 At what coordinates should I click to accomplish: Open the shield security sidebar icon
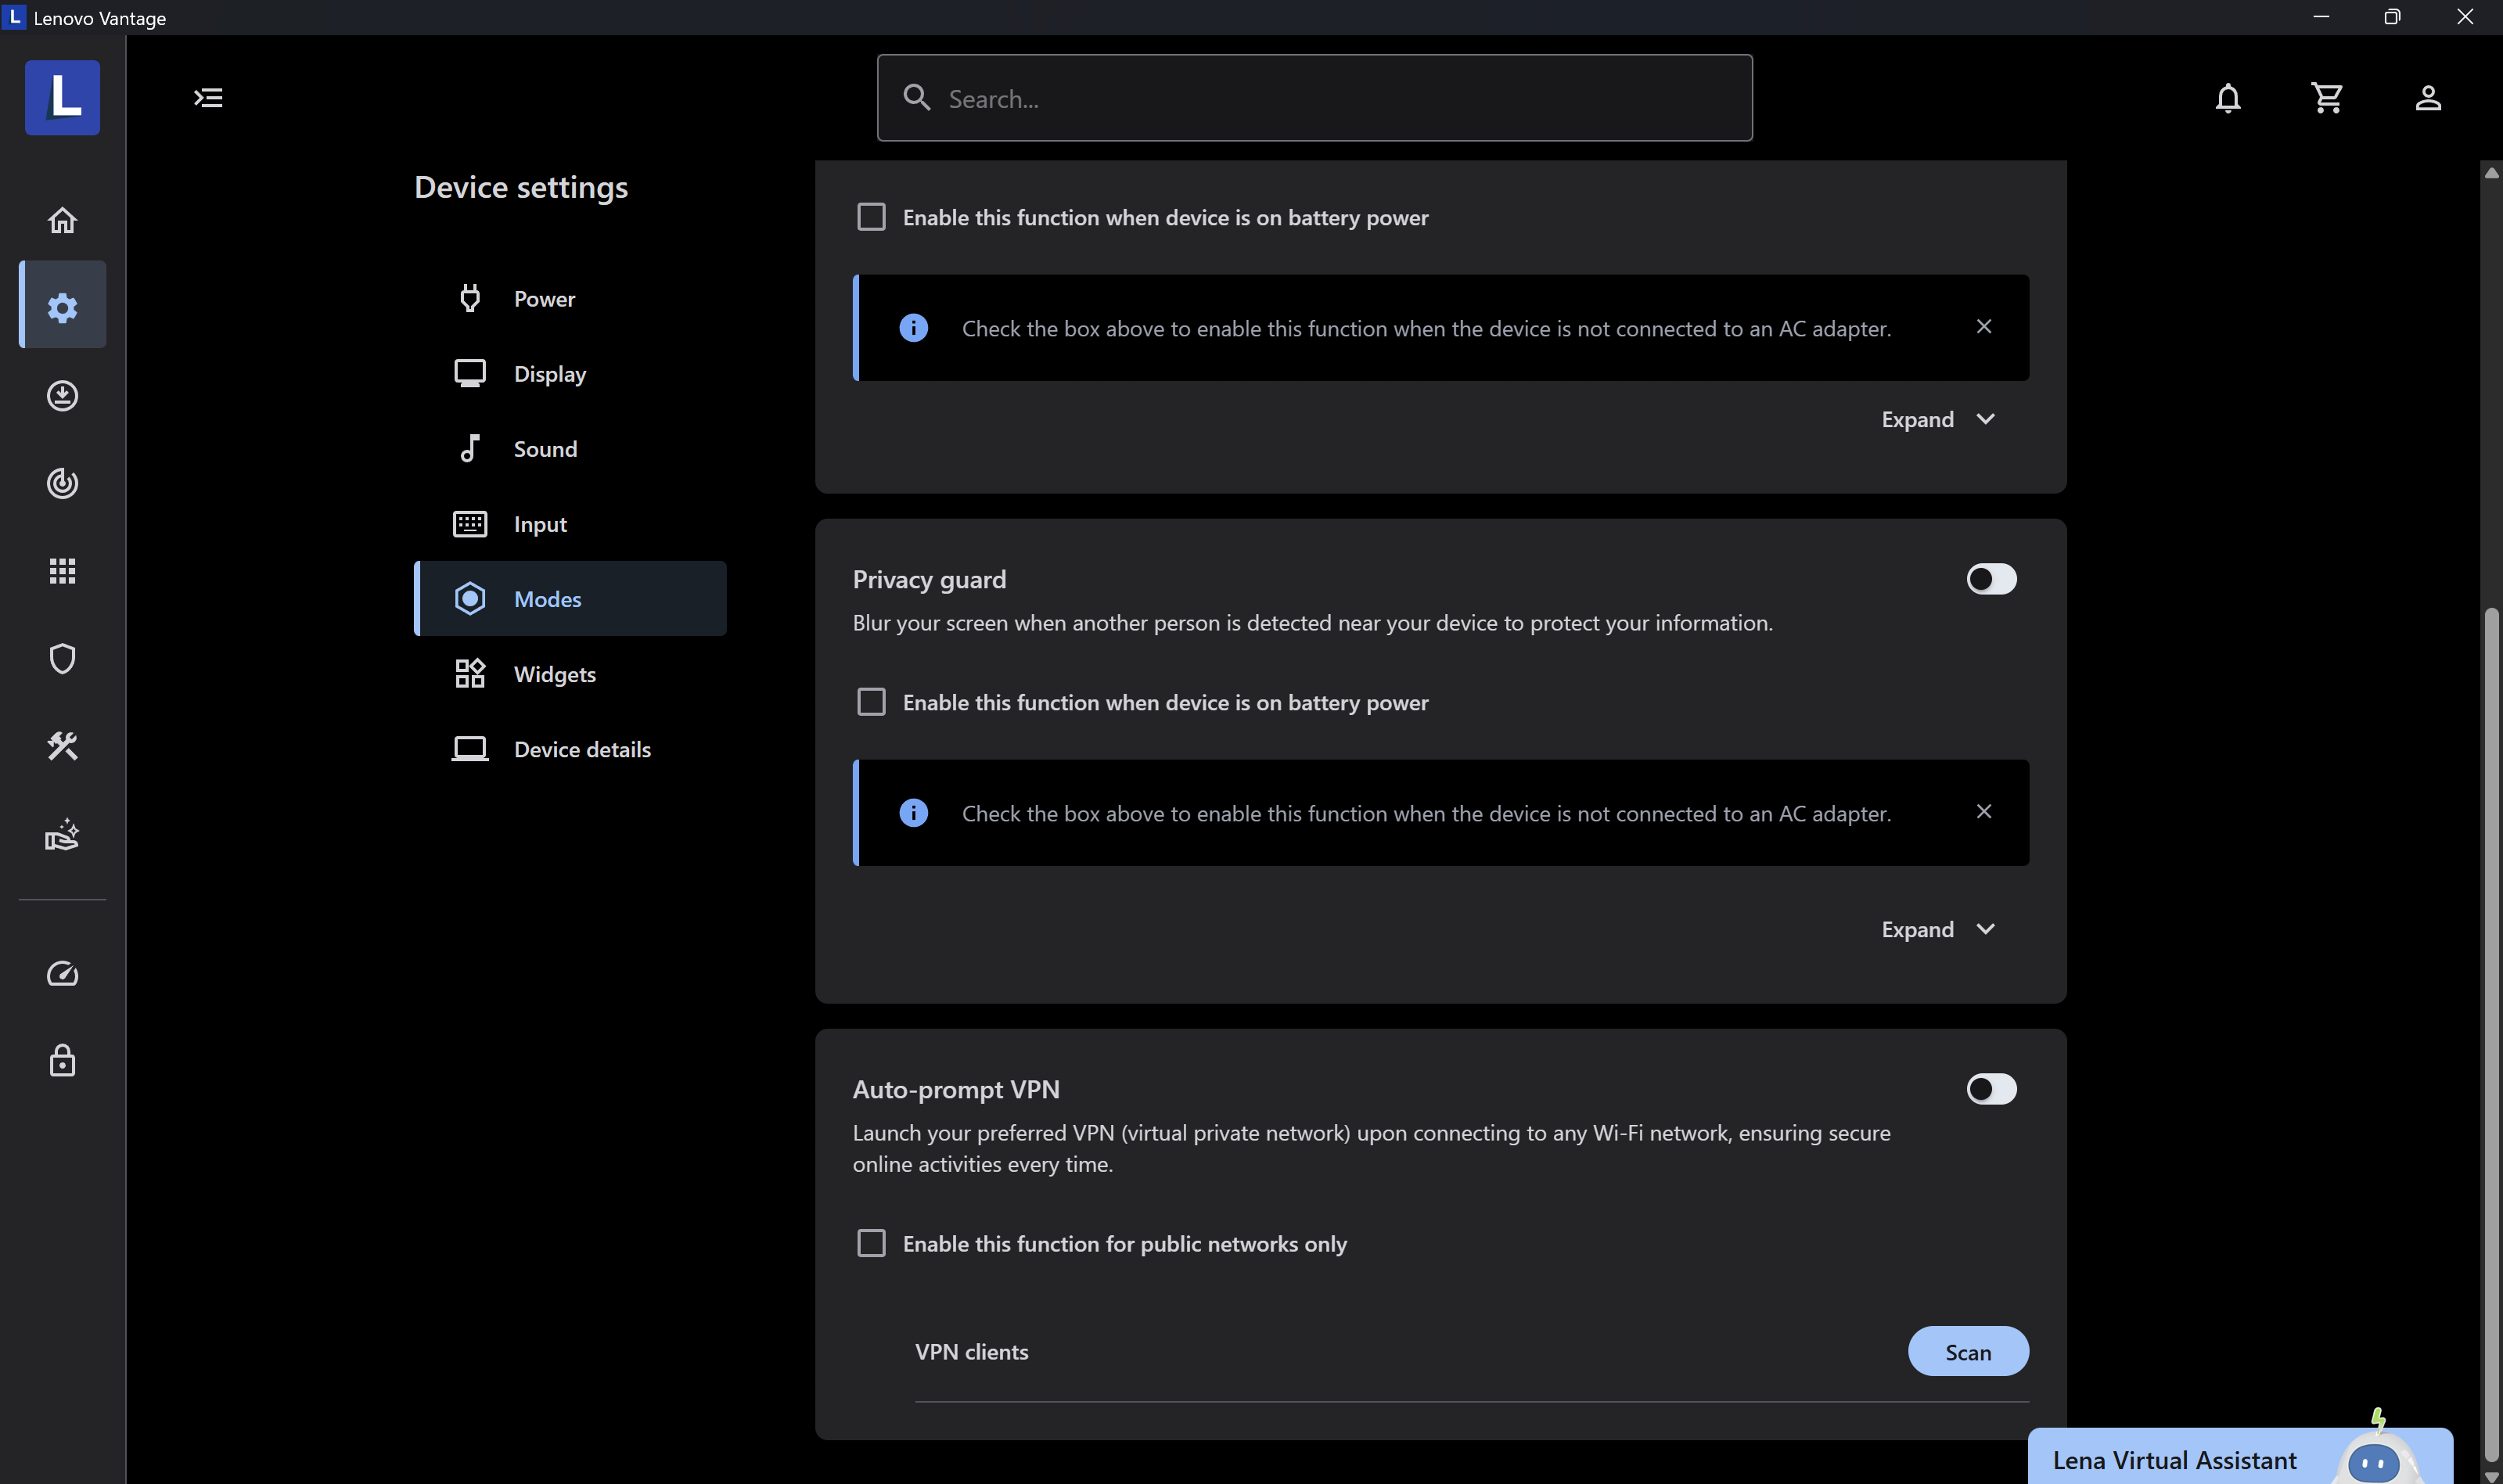coord(62,659)
